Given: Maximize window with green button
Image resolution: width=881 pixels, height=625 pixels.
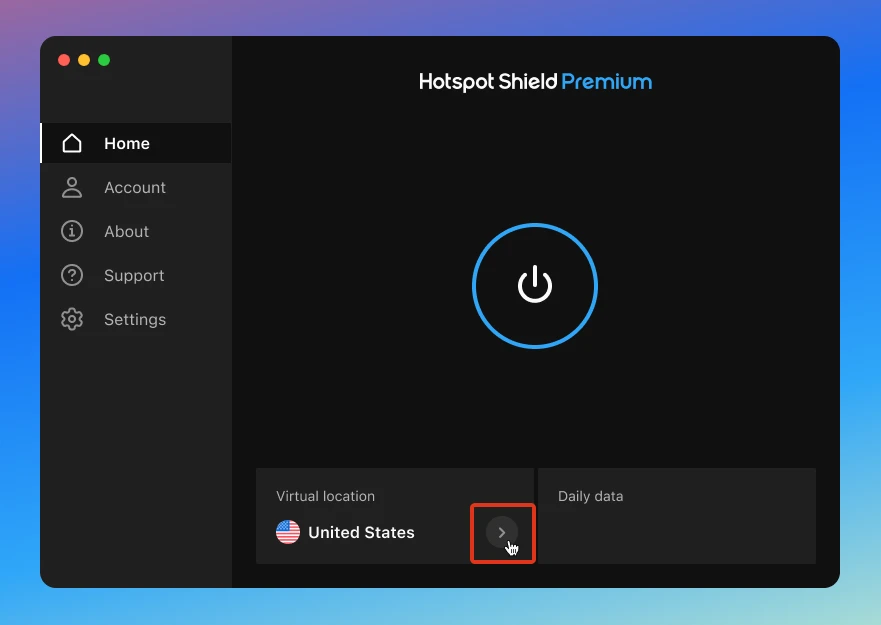Looking at the screenshot, I should 104,60.
